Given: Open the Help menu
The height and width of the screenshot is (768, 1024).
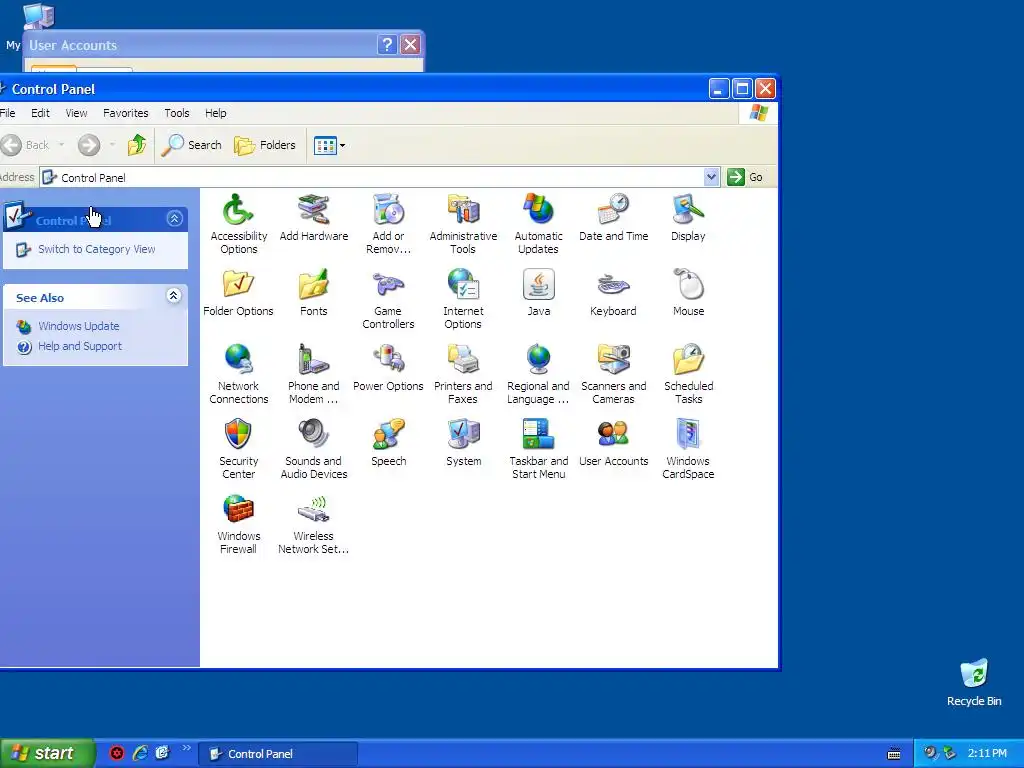Looking at the screenshot, I should coord(216,113).
